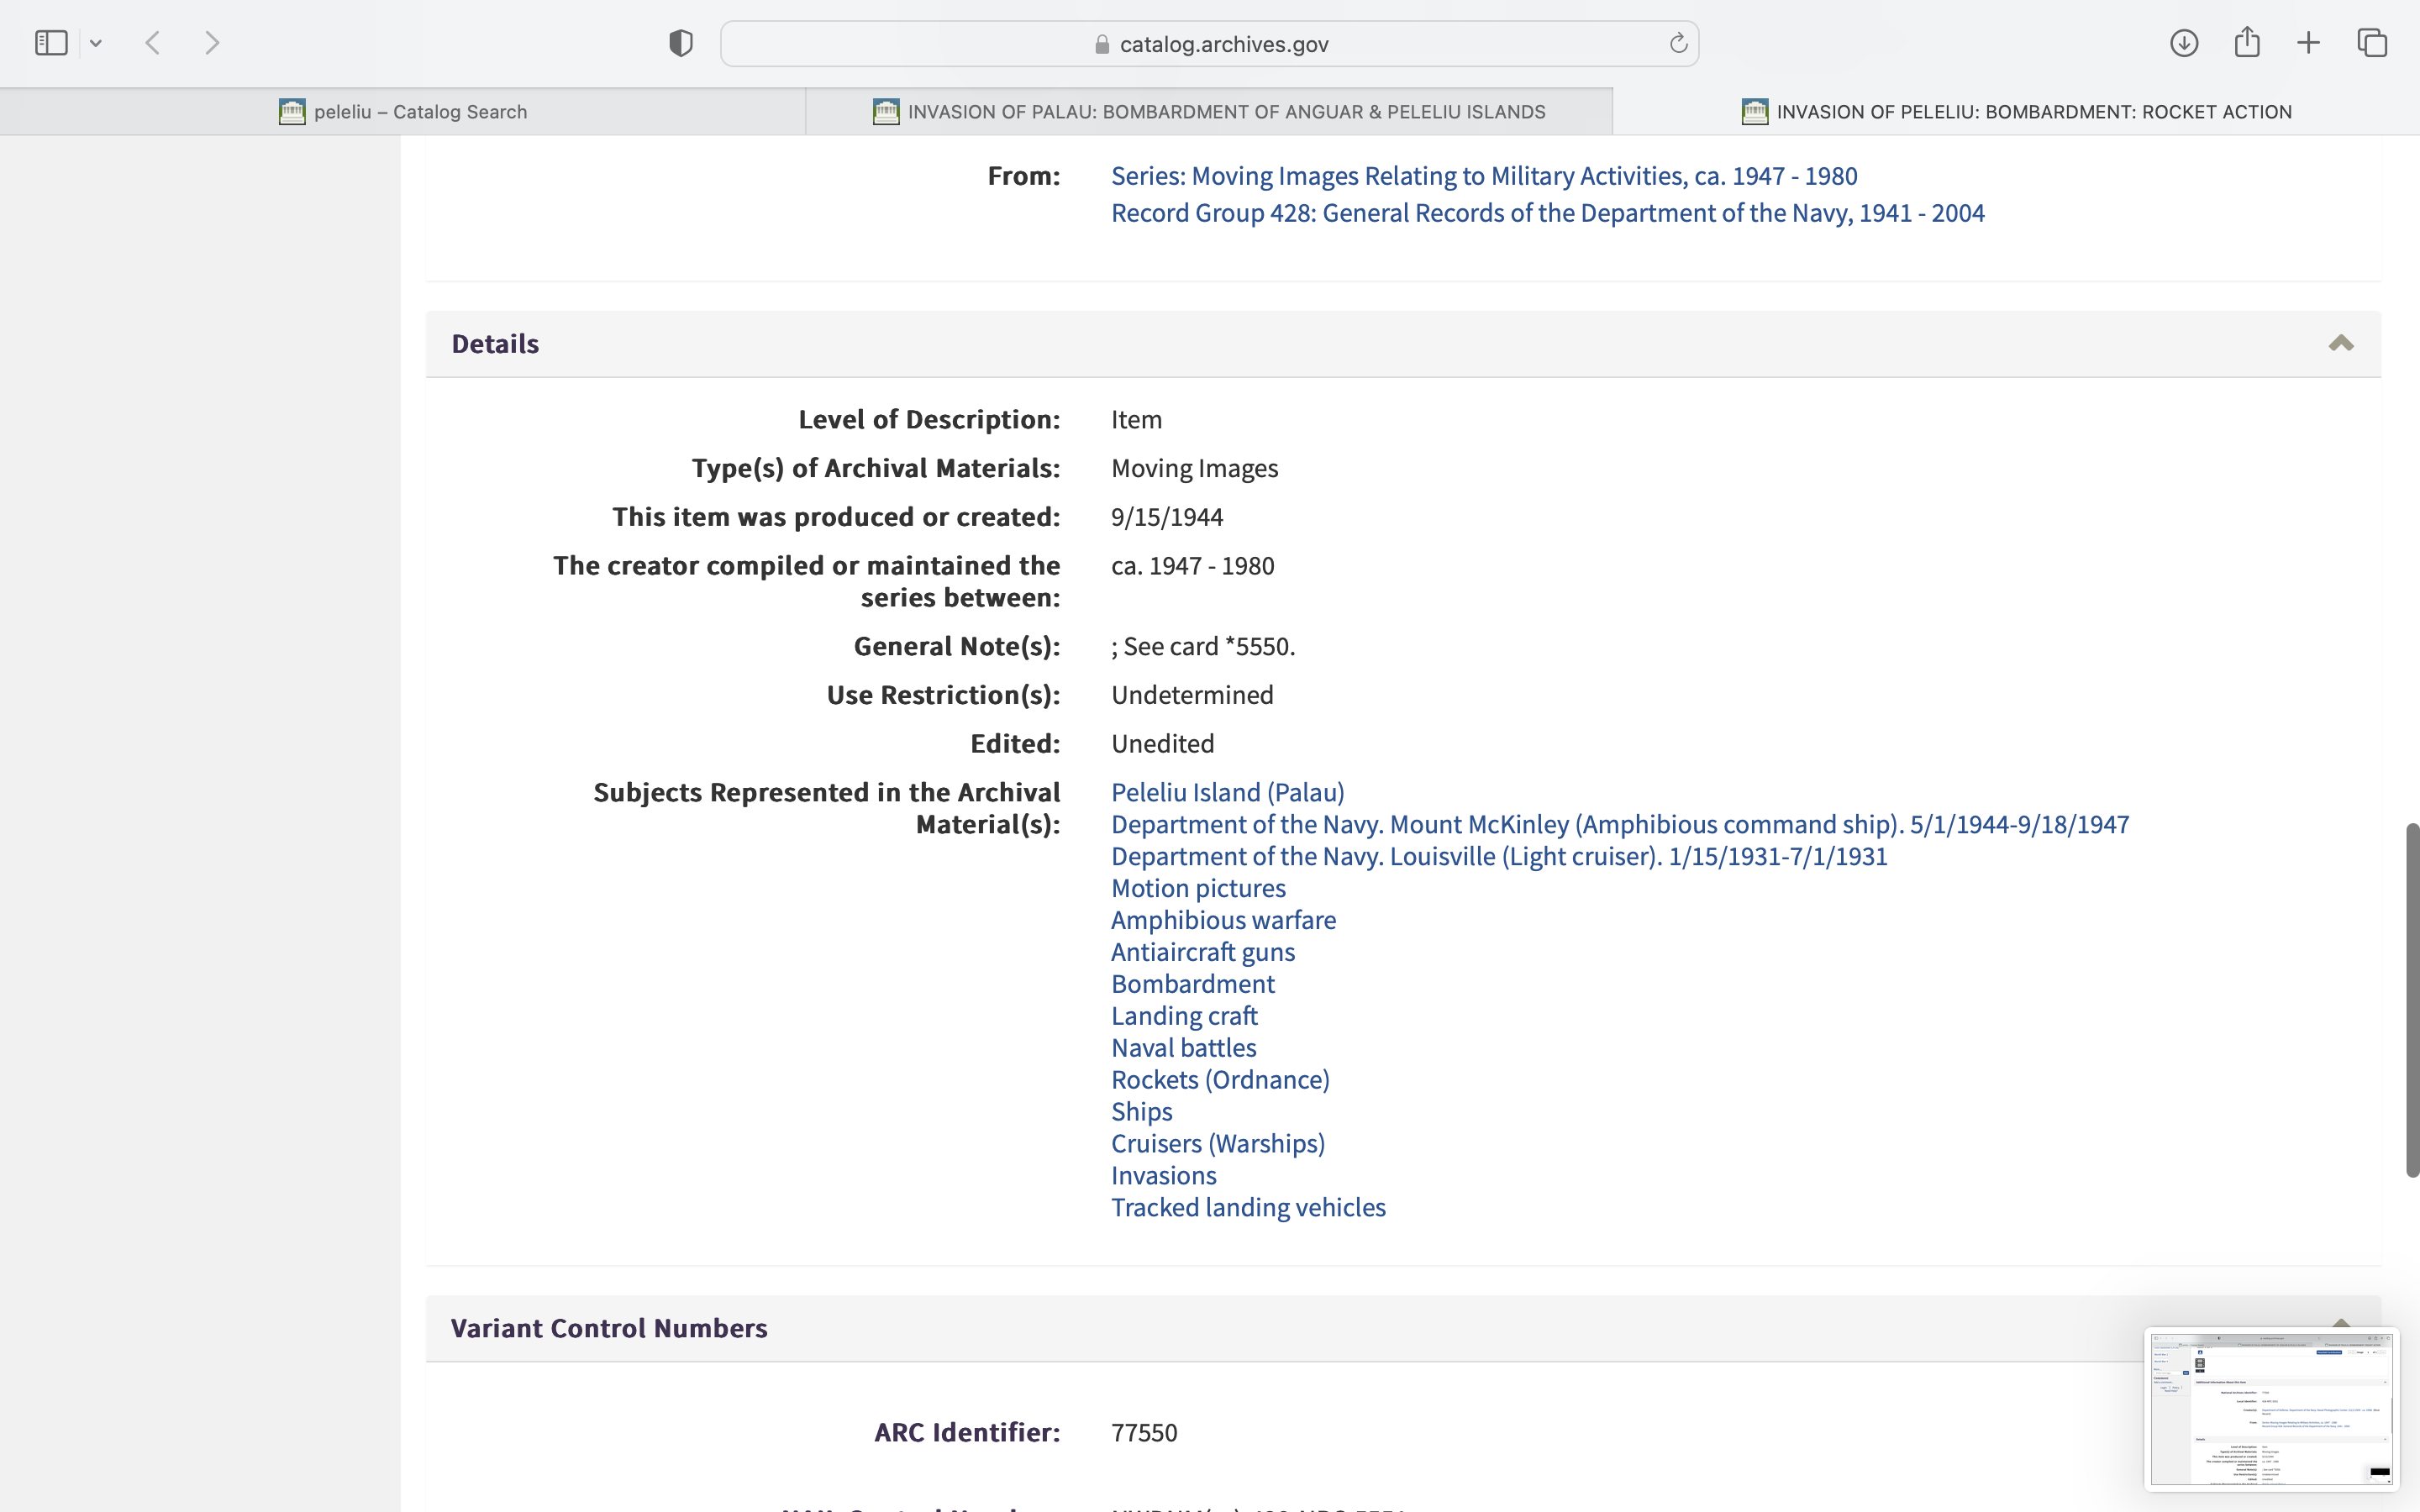The image size is (2420, 1512).
Task: Click the vertical page scrollbar thumb
Action: coord(2412,1000)
